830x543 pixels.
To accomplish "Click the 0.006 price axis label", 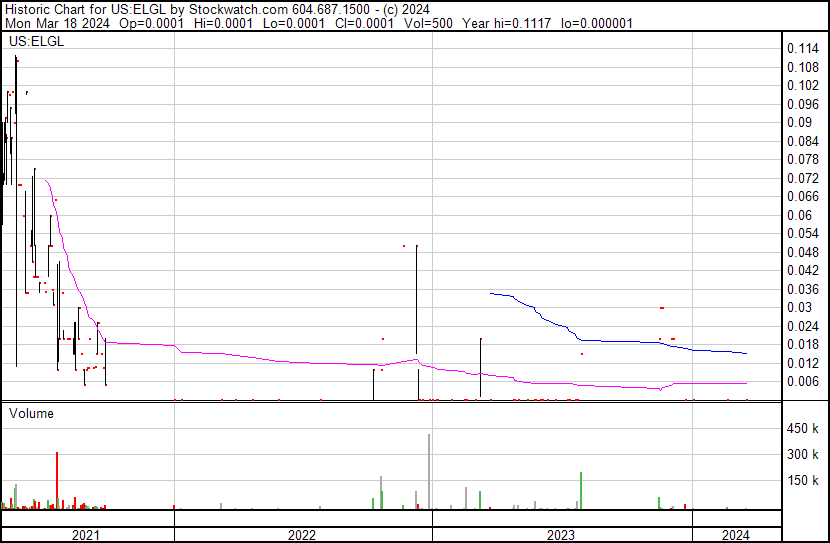I will point(802,381).
